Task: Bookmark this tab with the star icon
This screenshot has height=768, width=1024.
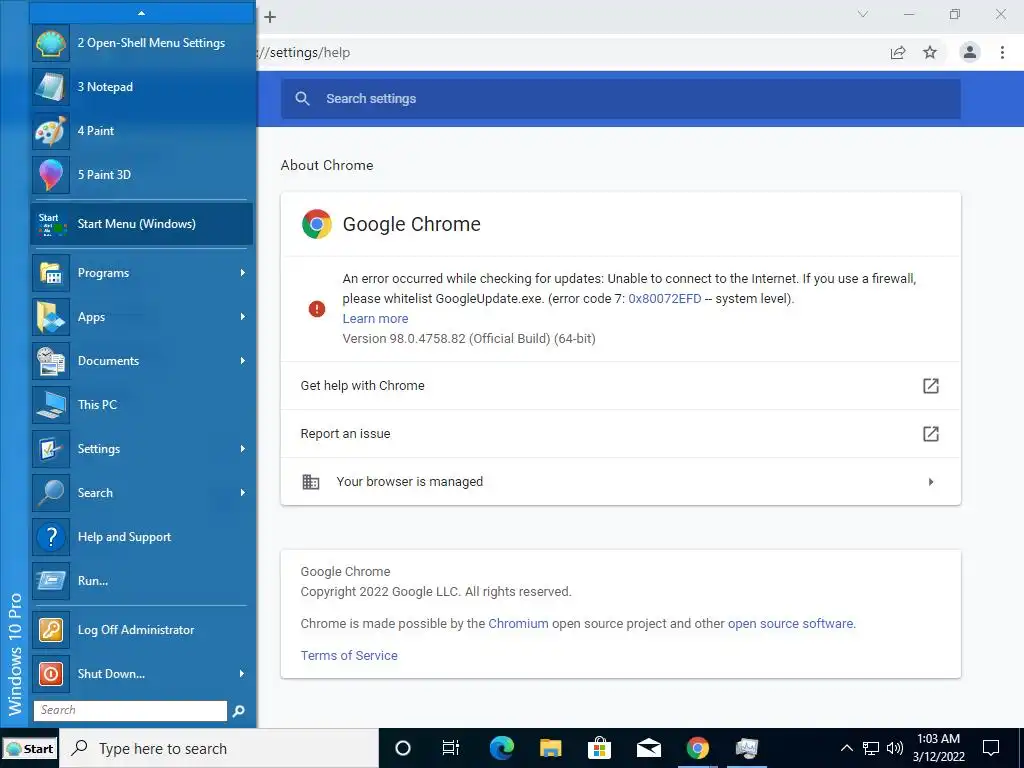Action: tap(930, 52)
